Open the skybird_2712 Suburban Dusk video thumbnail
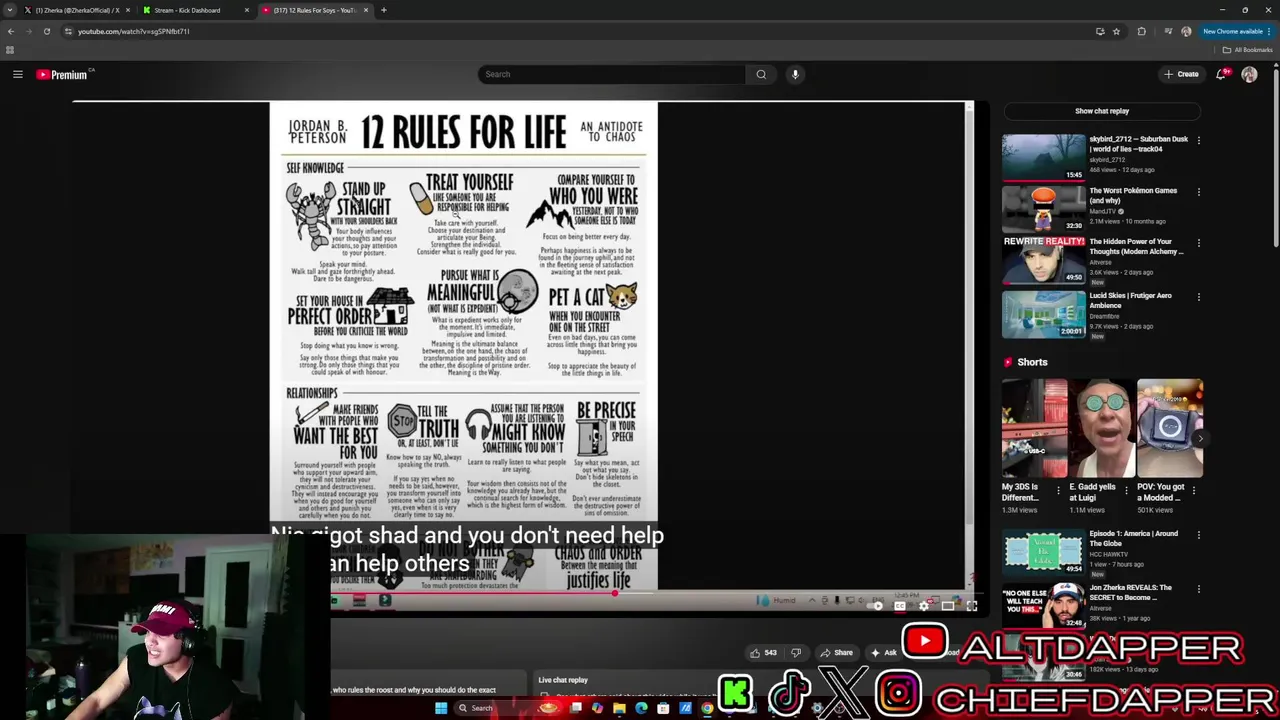This screenshot has width=1280, height=720. coord(1043,157)
